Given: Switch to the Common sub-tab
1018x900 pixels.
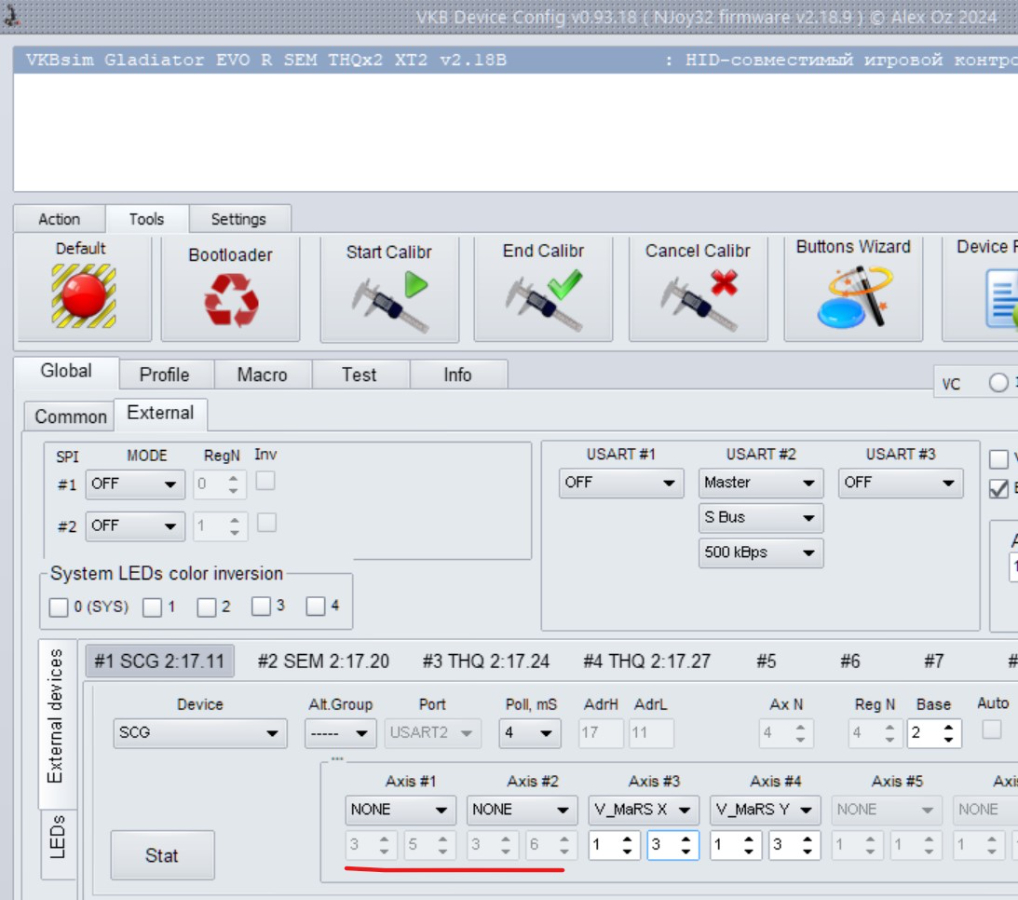Looking at the screenshot, I should (70, 416).
